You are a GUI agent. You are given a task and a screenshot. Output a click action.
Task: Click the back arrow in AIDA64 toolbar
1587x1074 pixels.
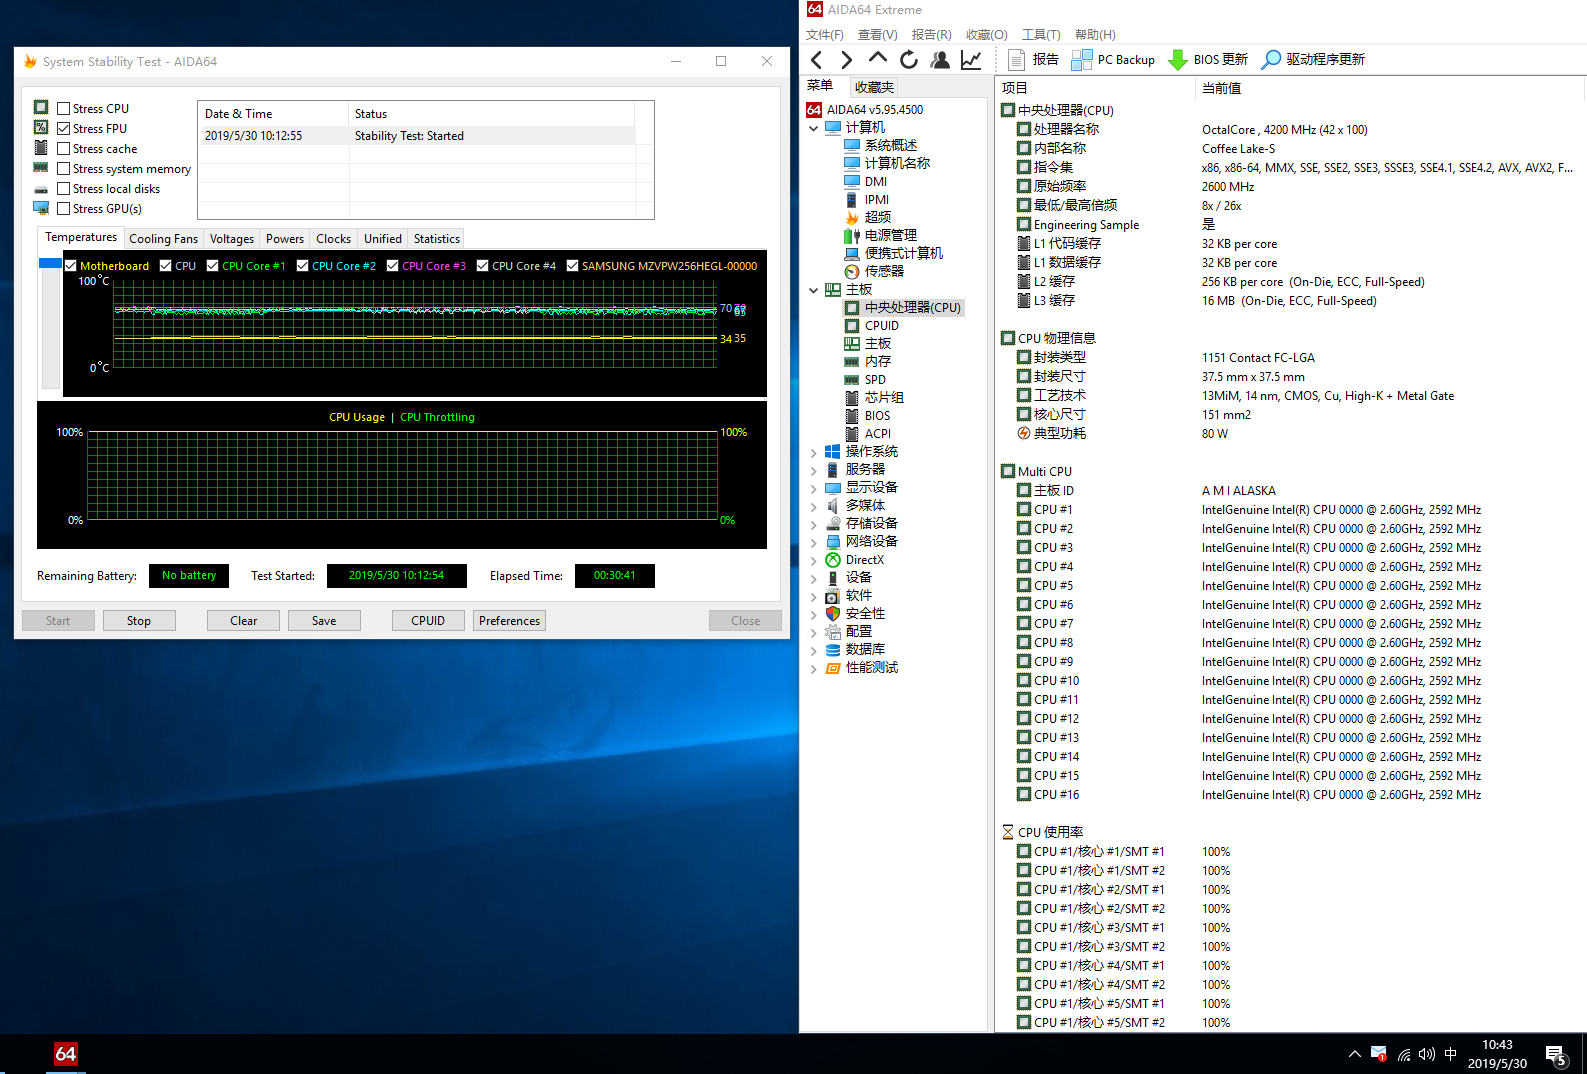coord(817,60)
